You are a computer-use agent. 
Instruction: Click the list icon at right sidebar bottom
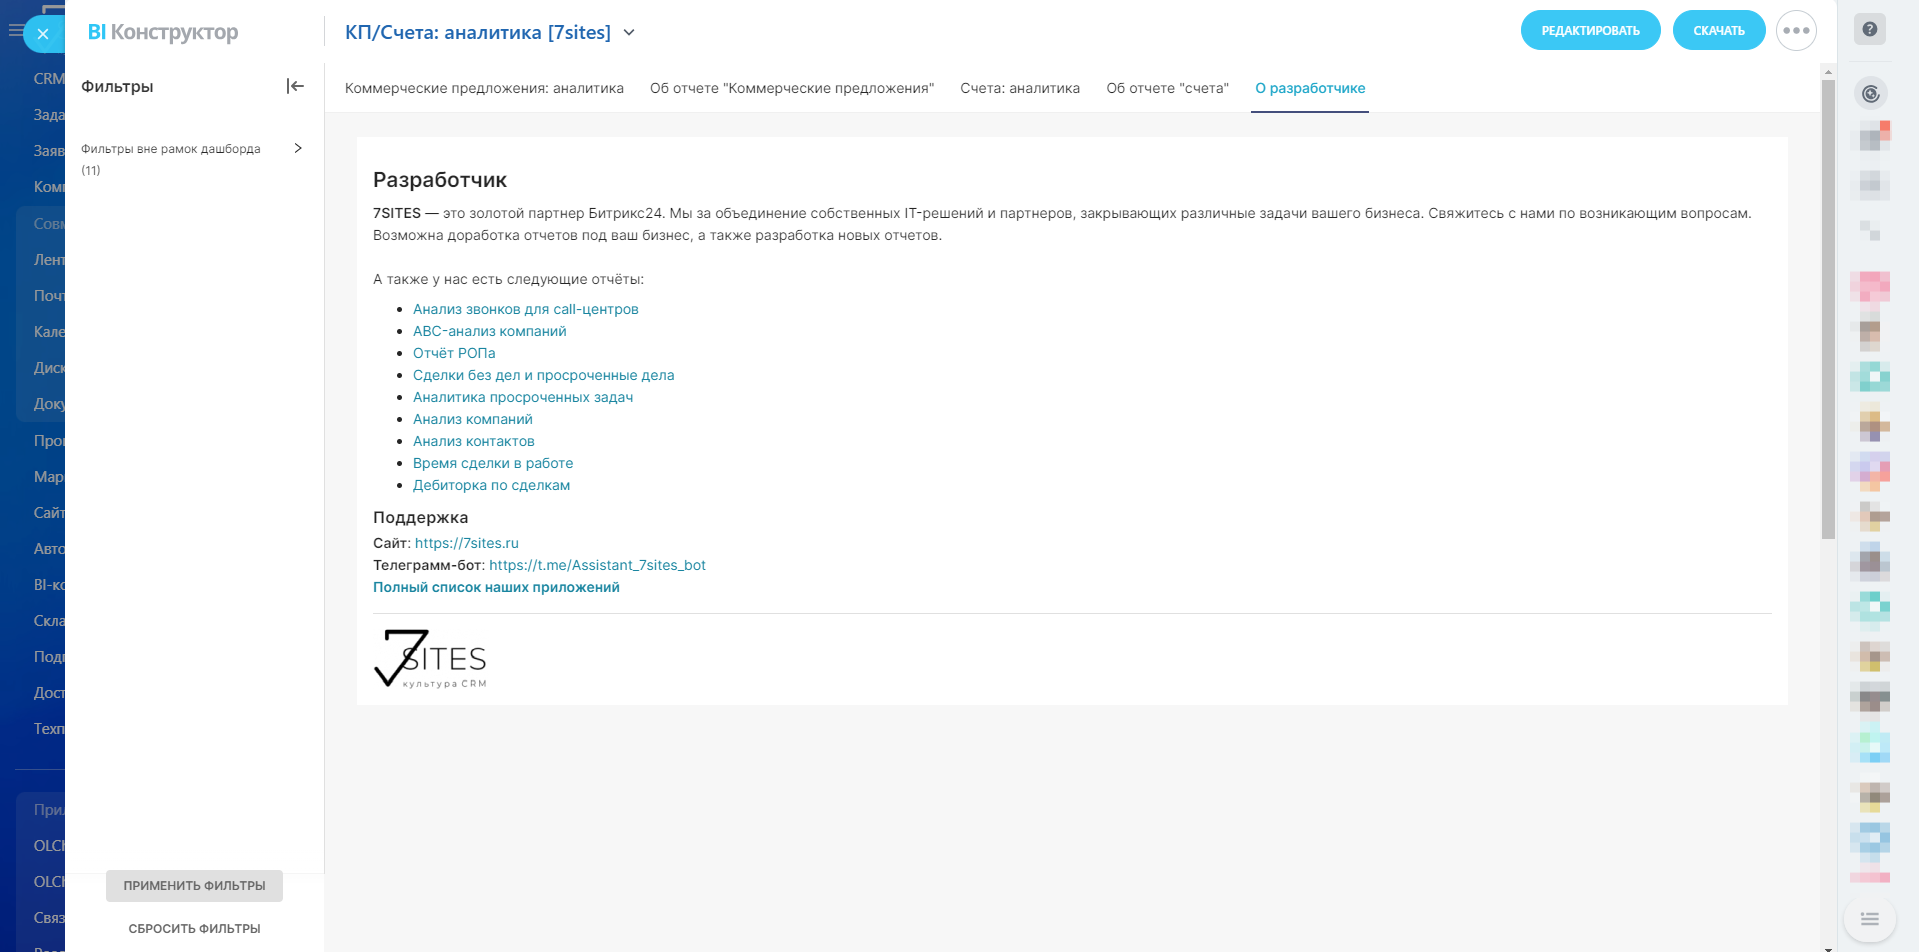coord(1870,919)
